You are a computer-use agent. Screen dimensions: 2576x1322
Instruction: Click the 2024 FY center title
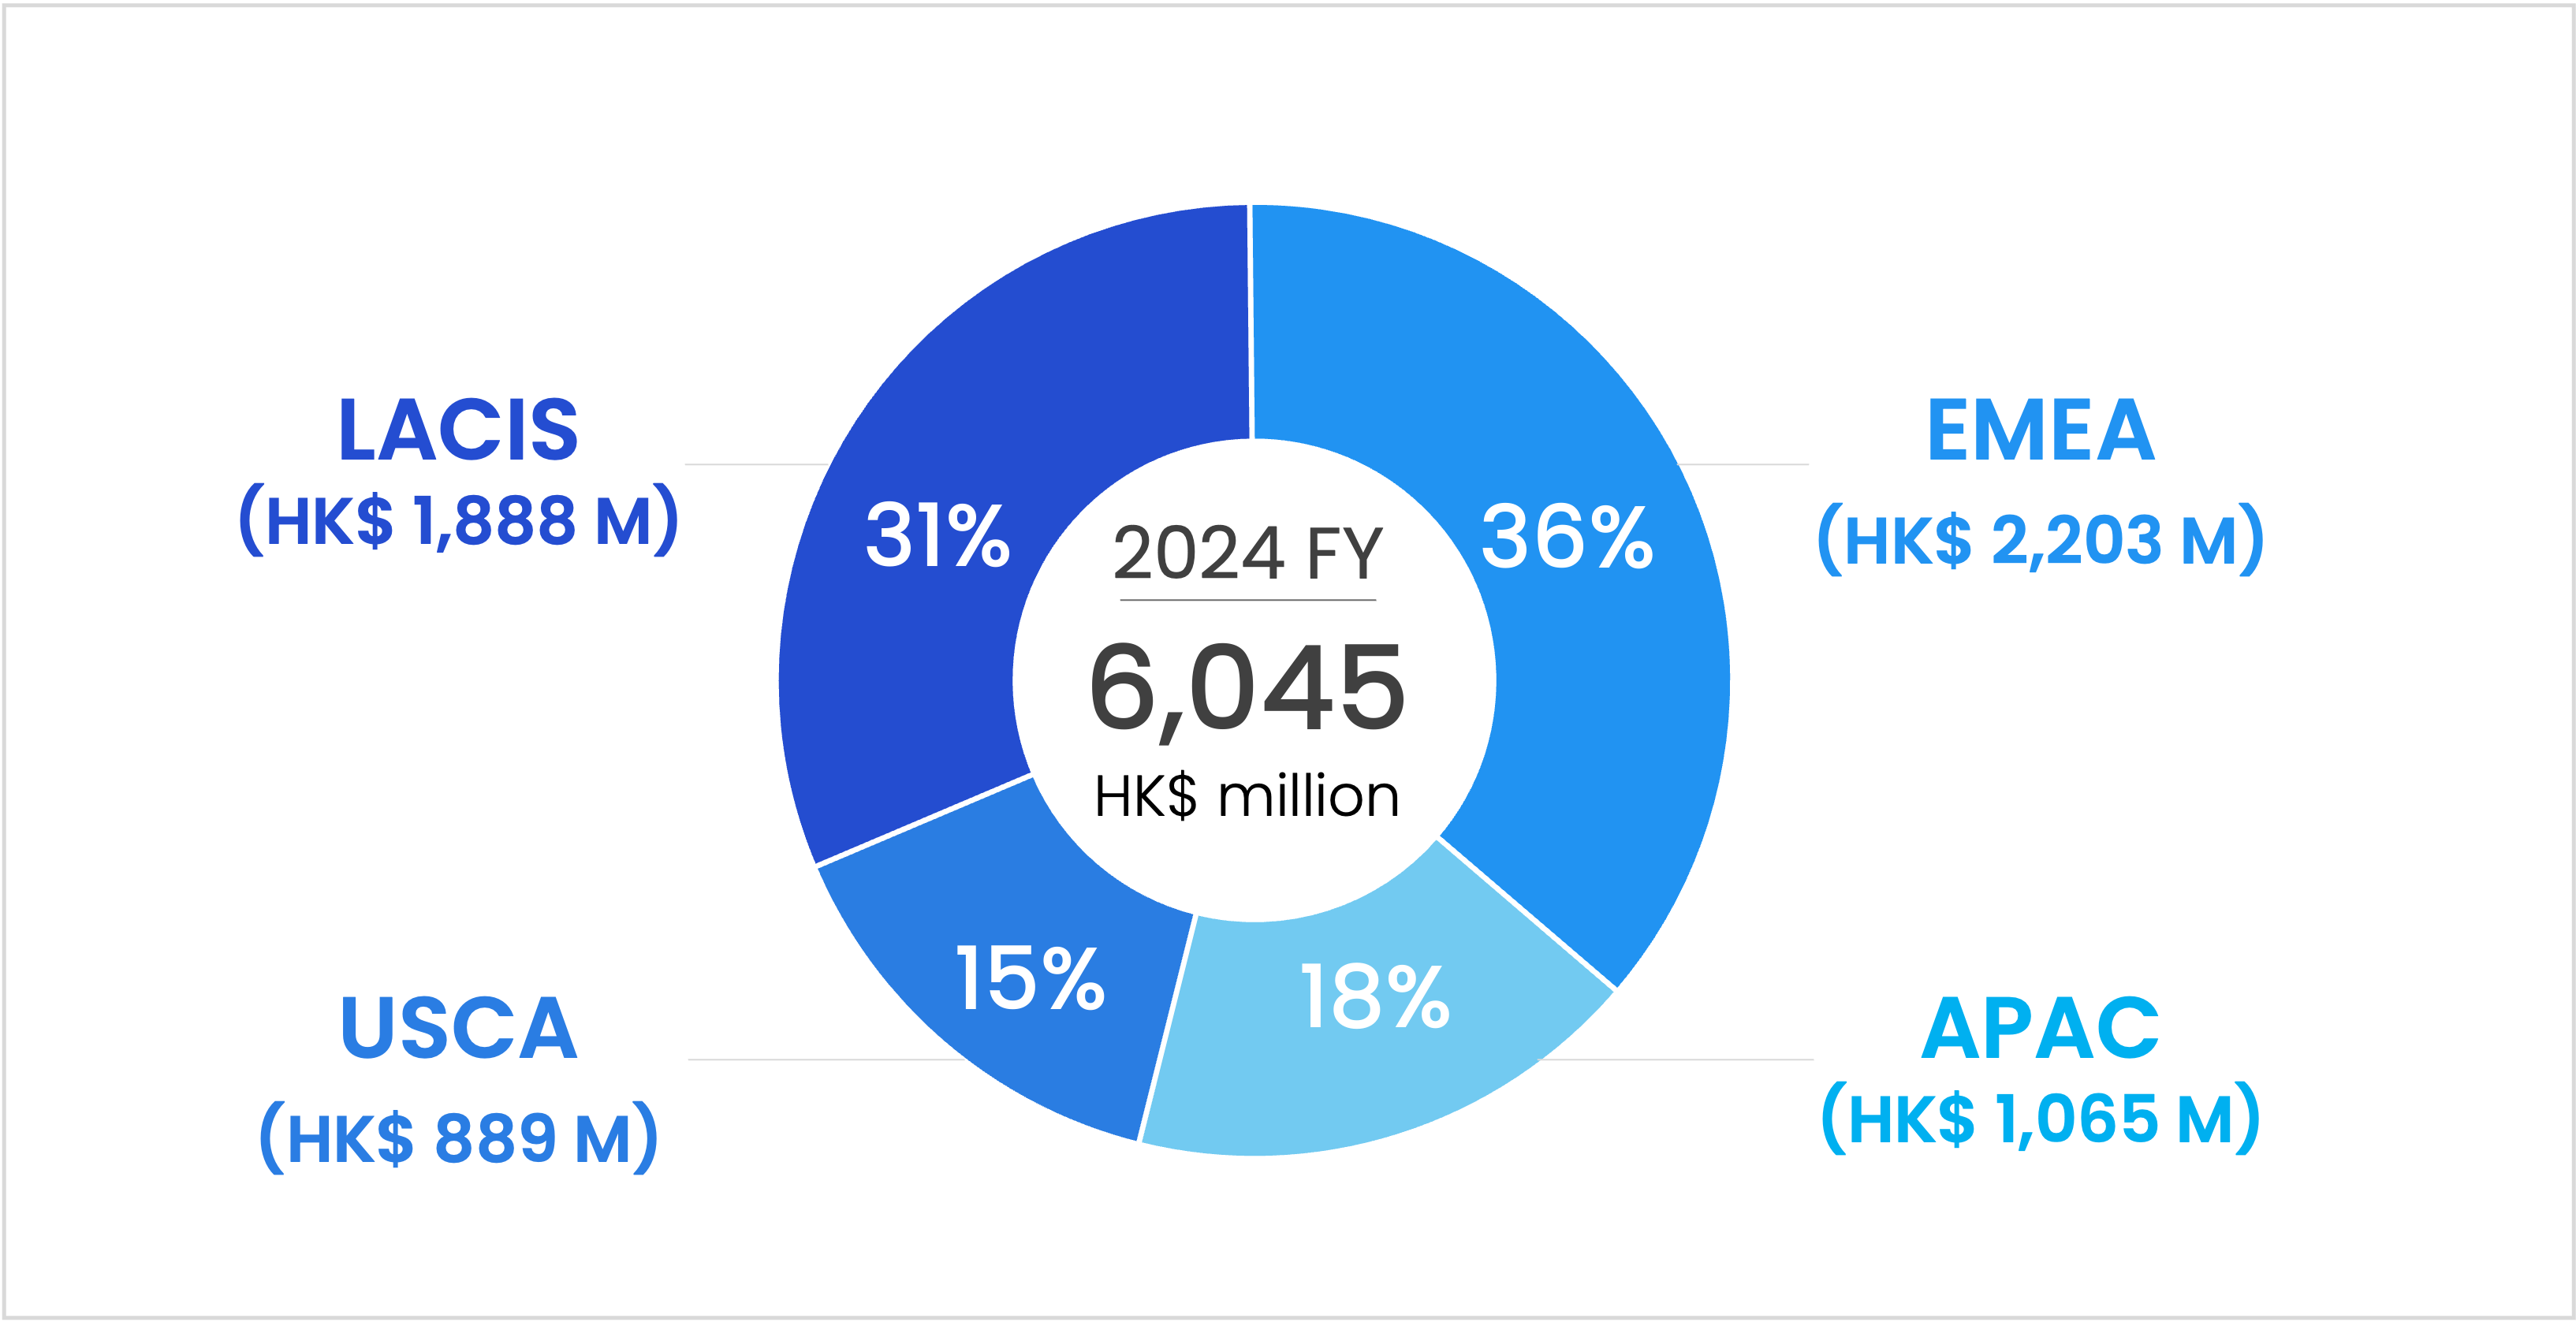coord(1248,553)
